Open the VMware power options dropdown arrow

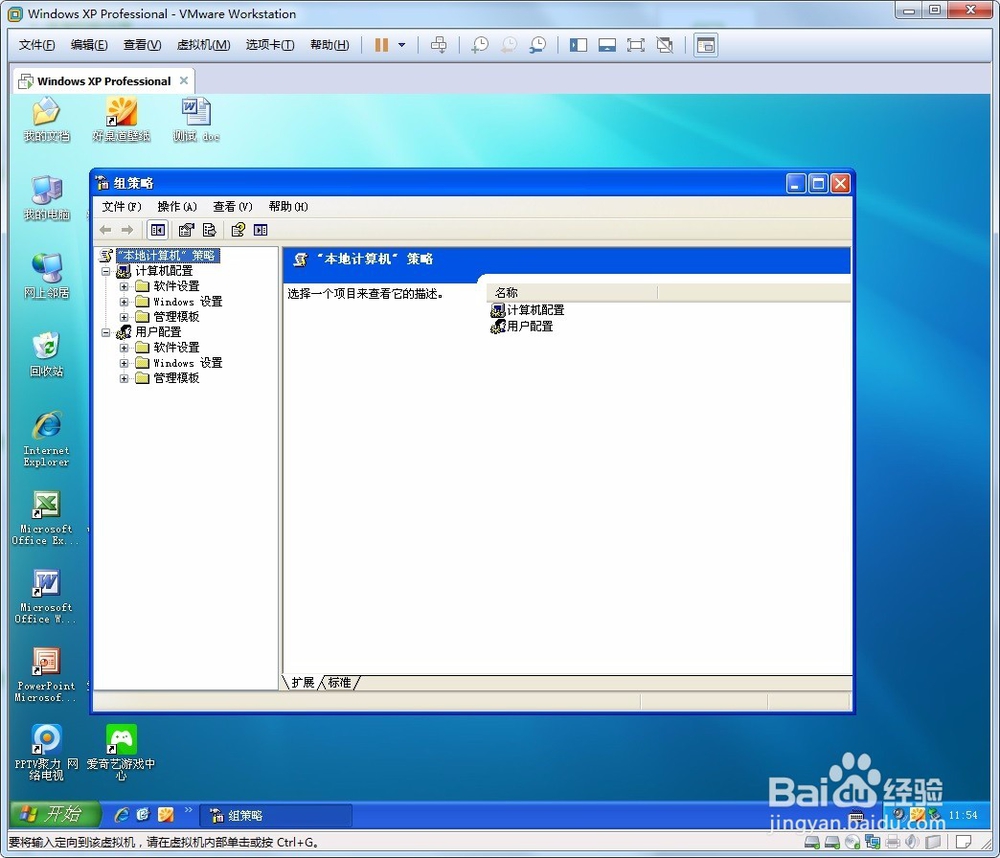(x=402, y=45)
